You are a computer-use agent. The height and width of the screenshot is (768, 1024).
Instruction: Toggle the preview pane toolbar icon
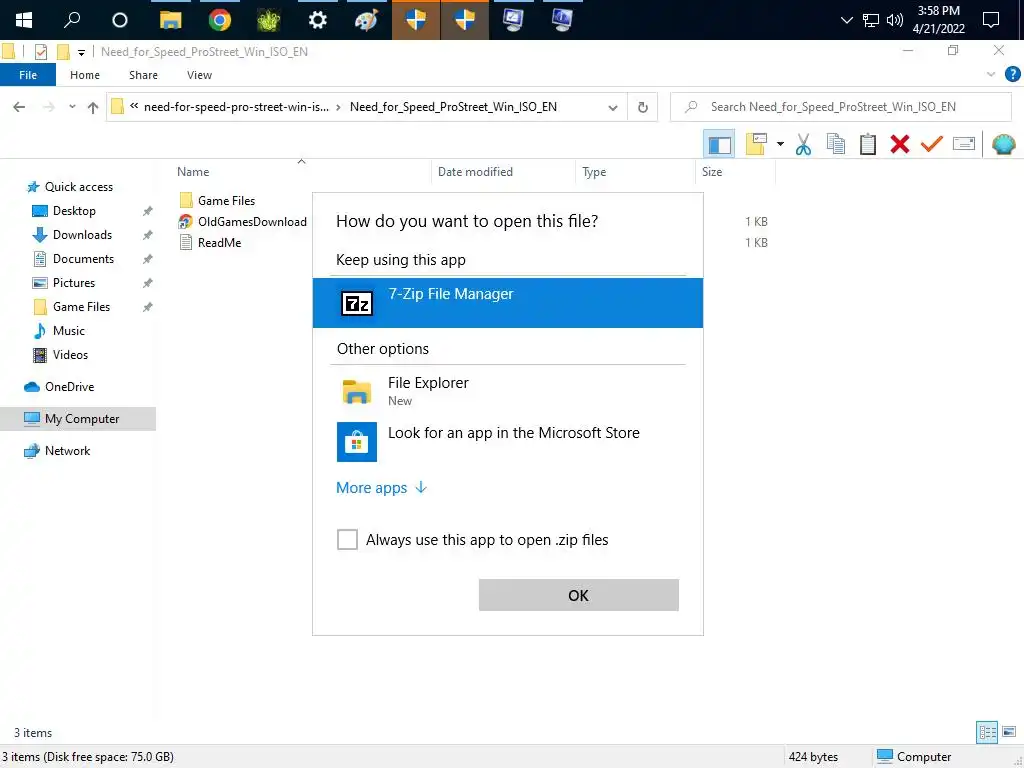point(719,144)
